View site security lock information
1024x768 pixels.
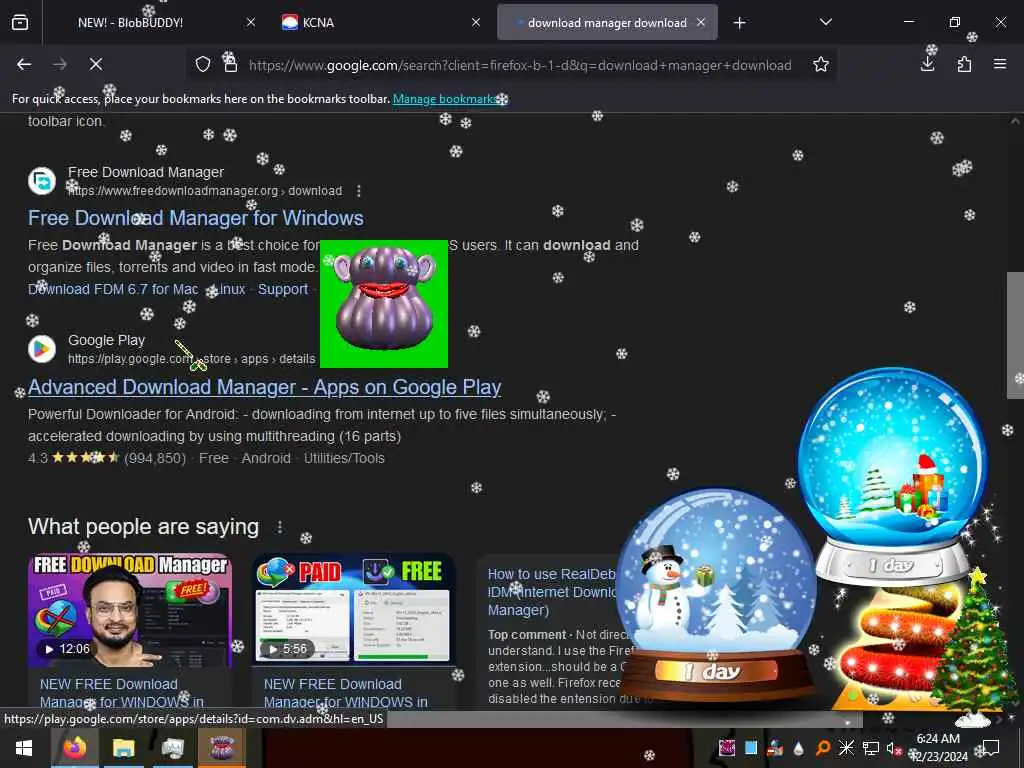point(231,64)
